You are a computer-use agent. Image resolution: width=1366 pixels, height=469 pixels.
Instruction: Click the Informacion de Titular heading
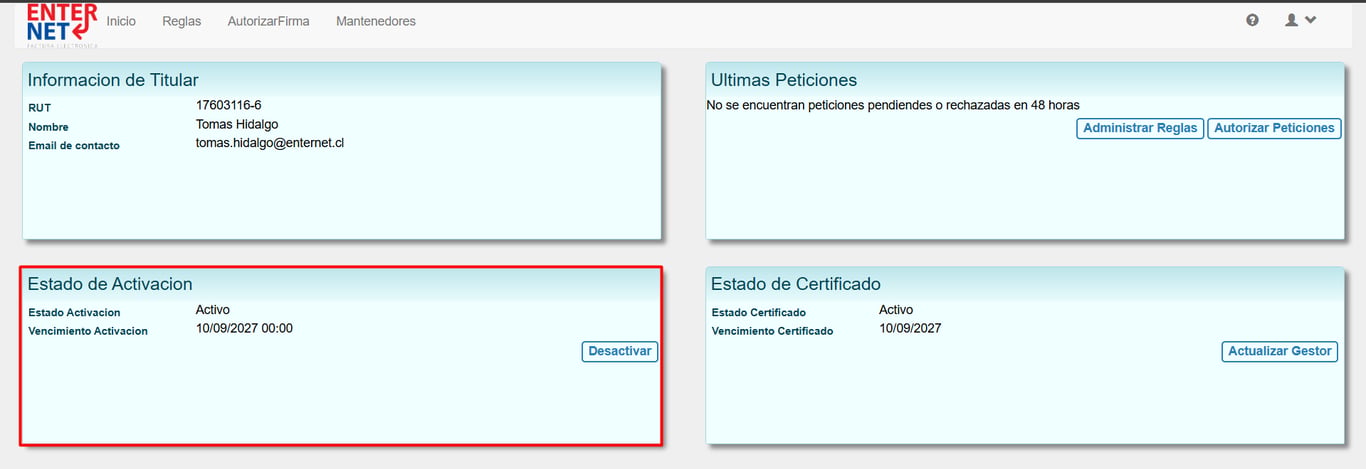click(113, 80)
